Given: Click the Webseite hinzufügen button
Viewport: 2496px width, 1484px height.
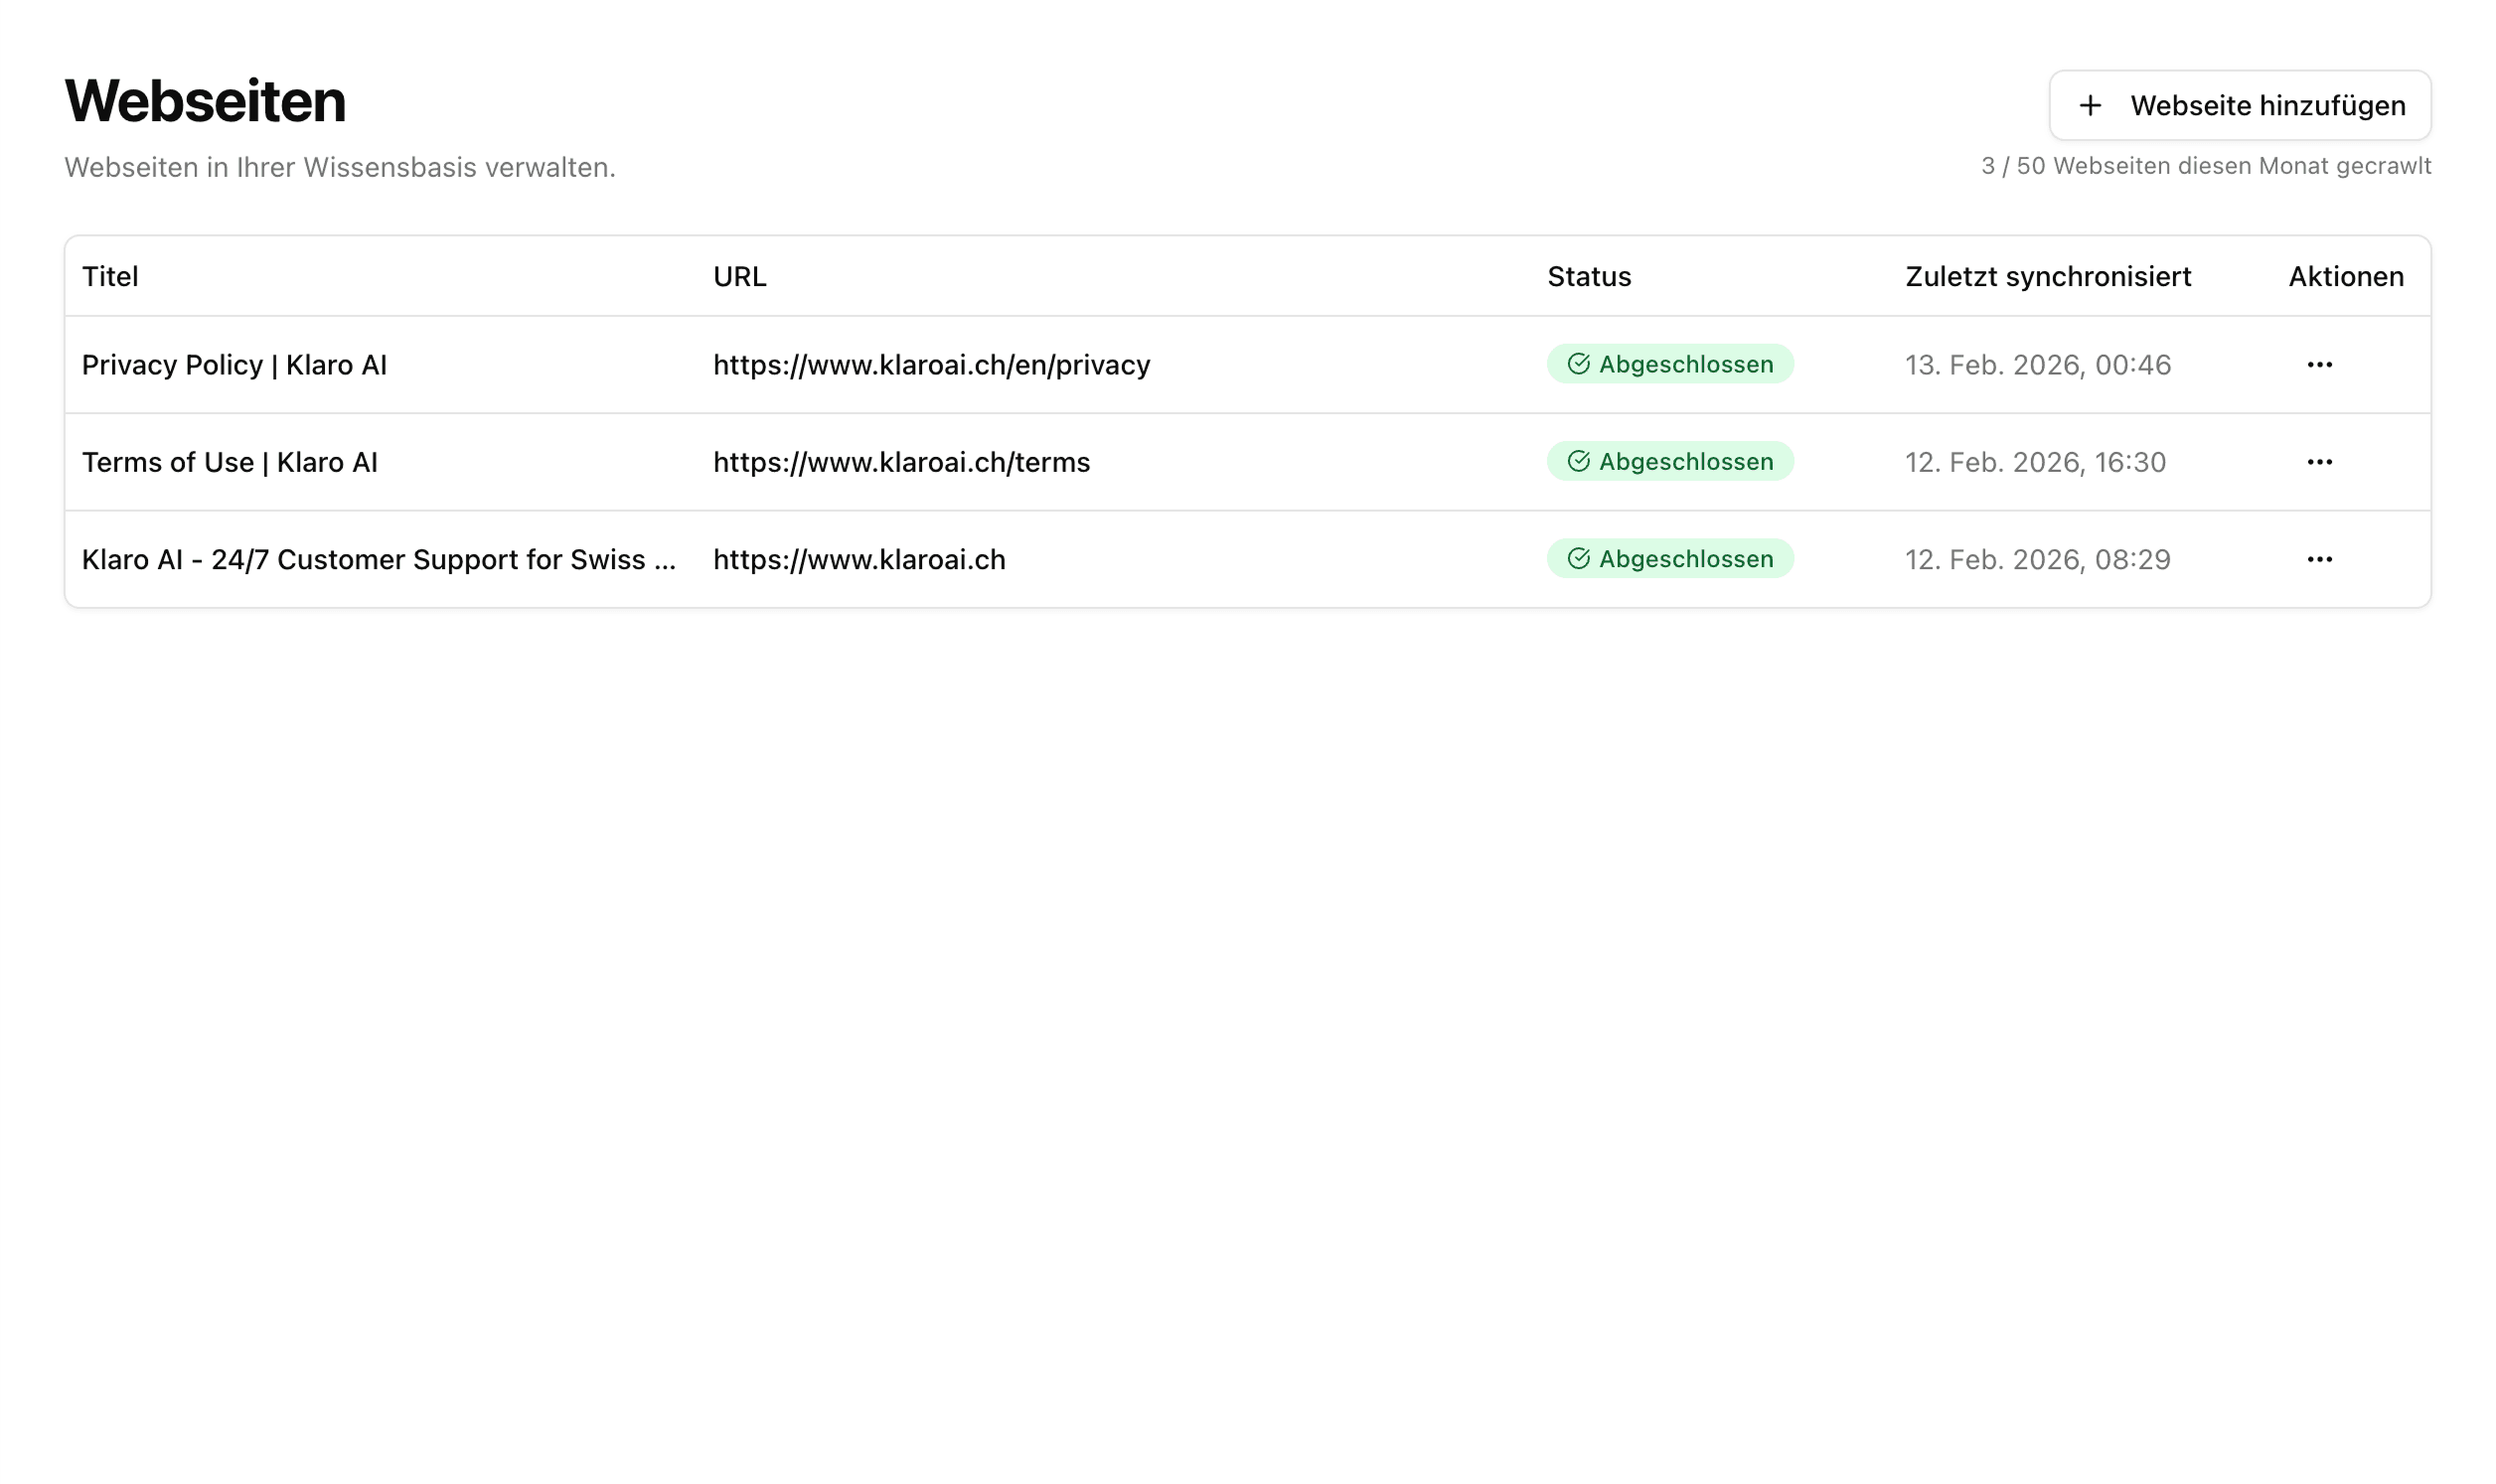Looking at the screenshot, I should (2240, 106).
